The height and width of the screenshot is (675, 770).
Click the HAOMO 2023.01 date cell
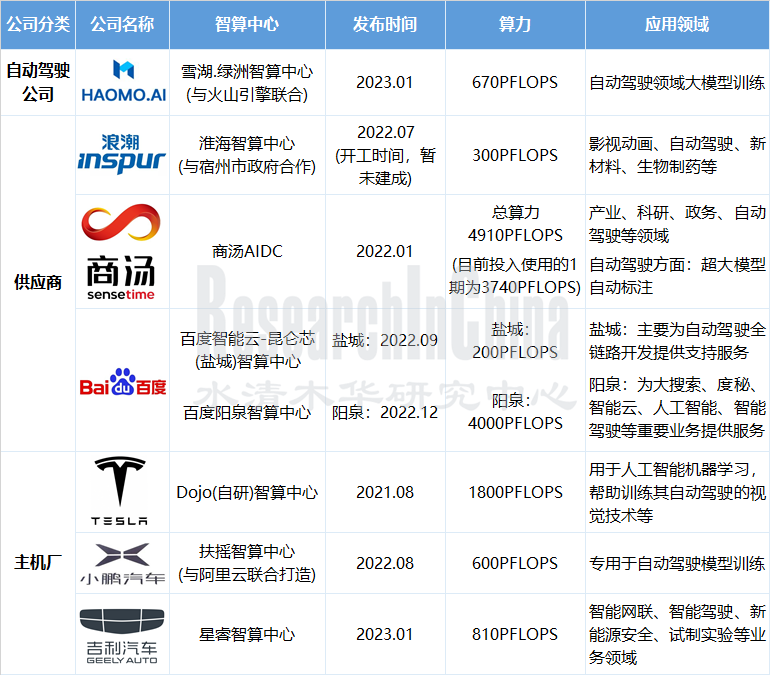pos(385,82)
